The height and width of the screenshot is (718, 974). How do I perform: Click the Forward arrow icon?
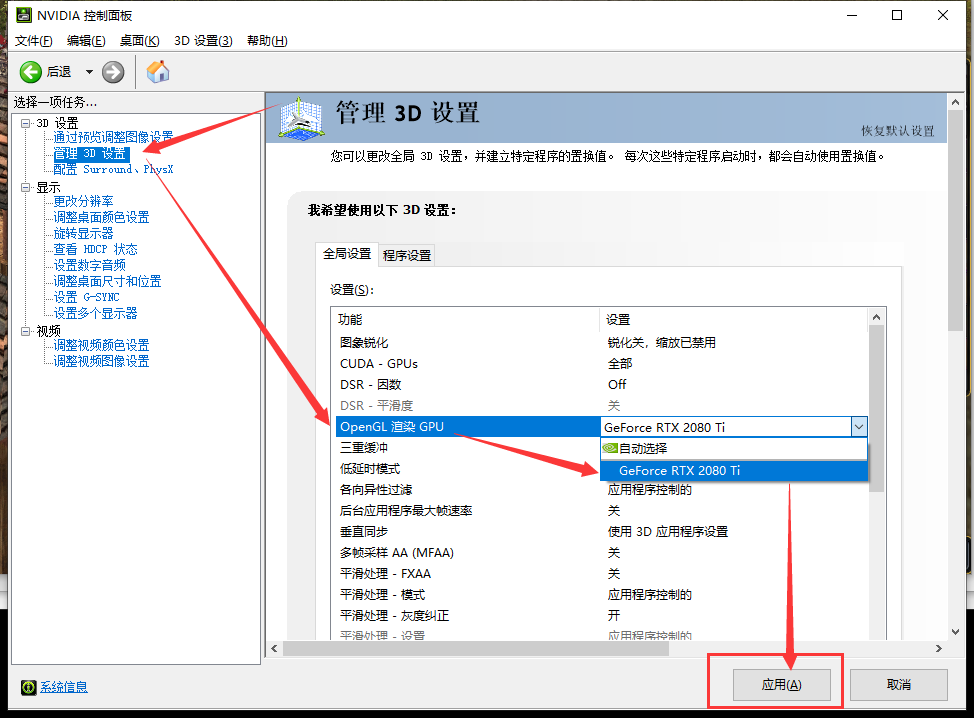pos(113,72)
